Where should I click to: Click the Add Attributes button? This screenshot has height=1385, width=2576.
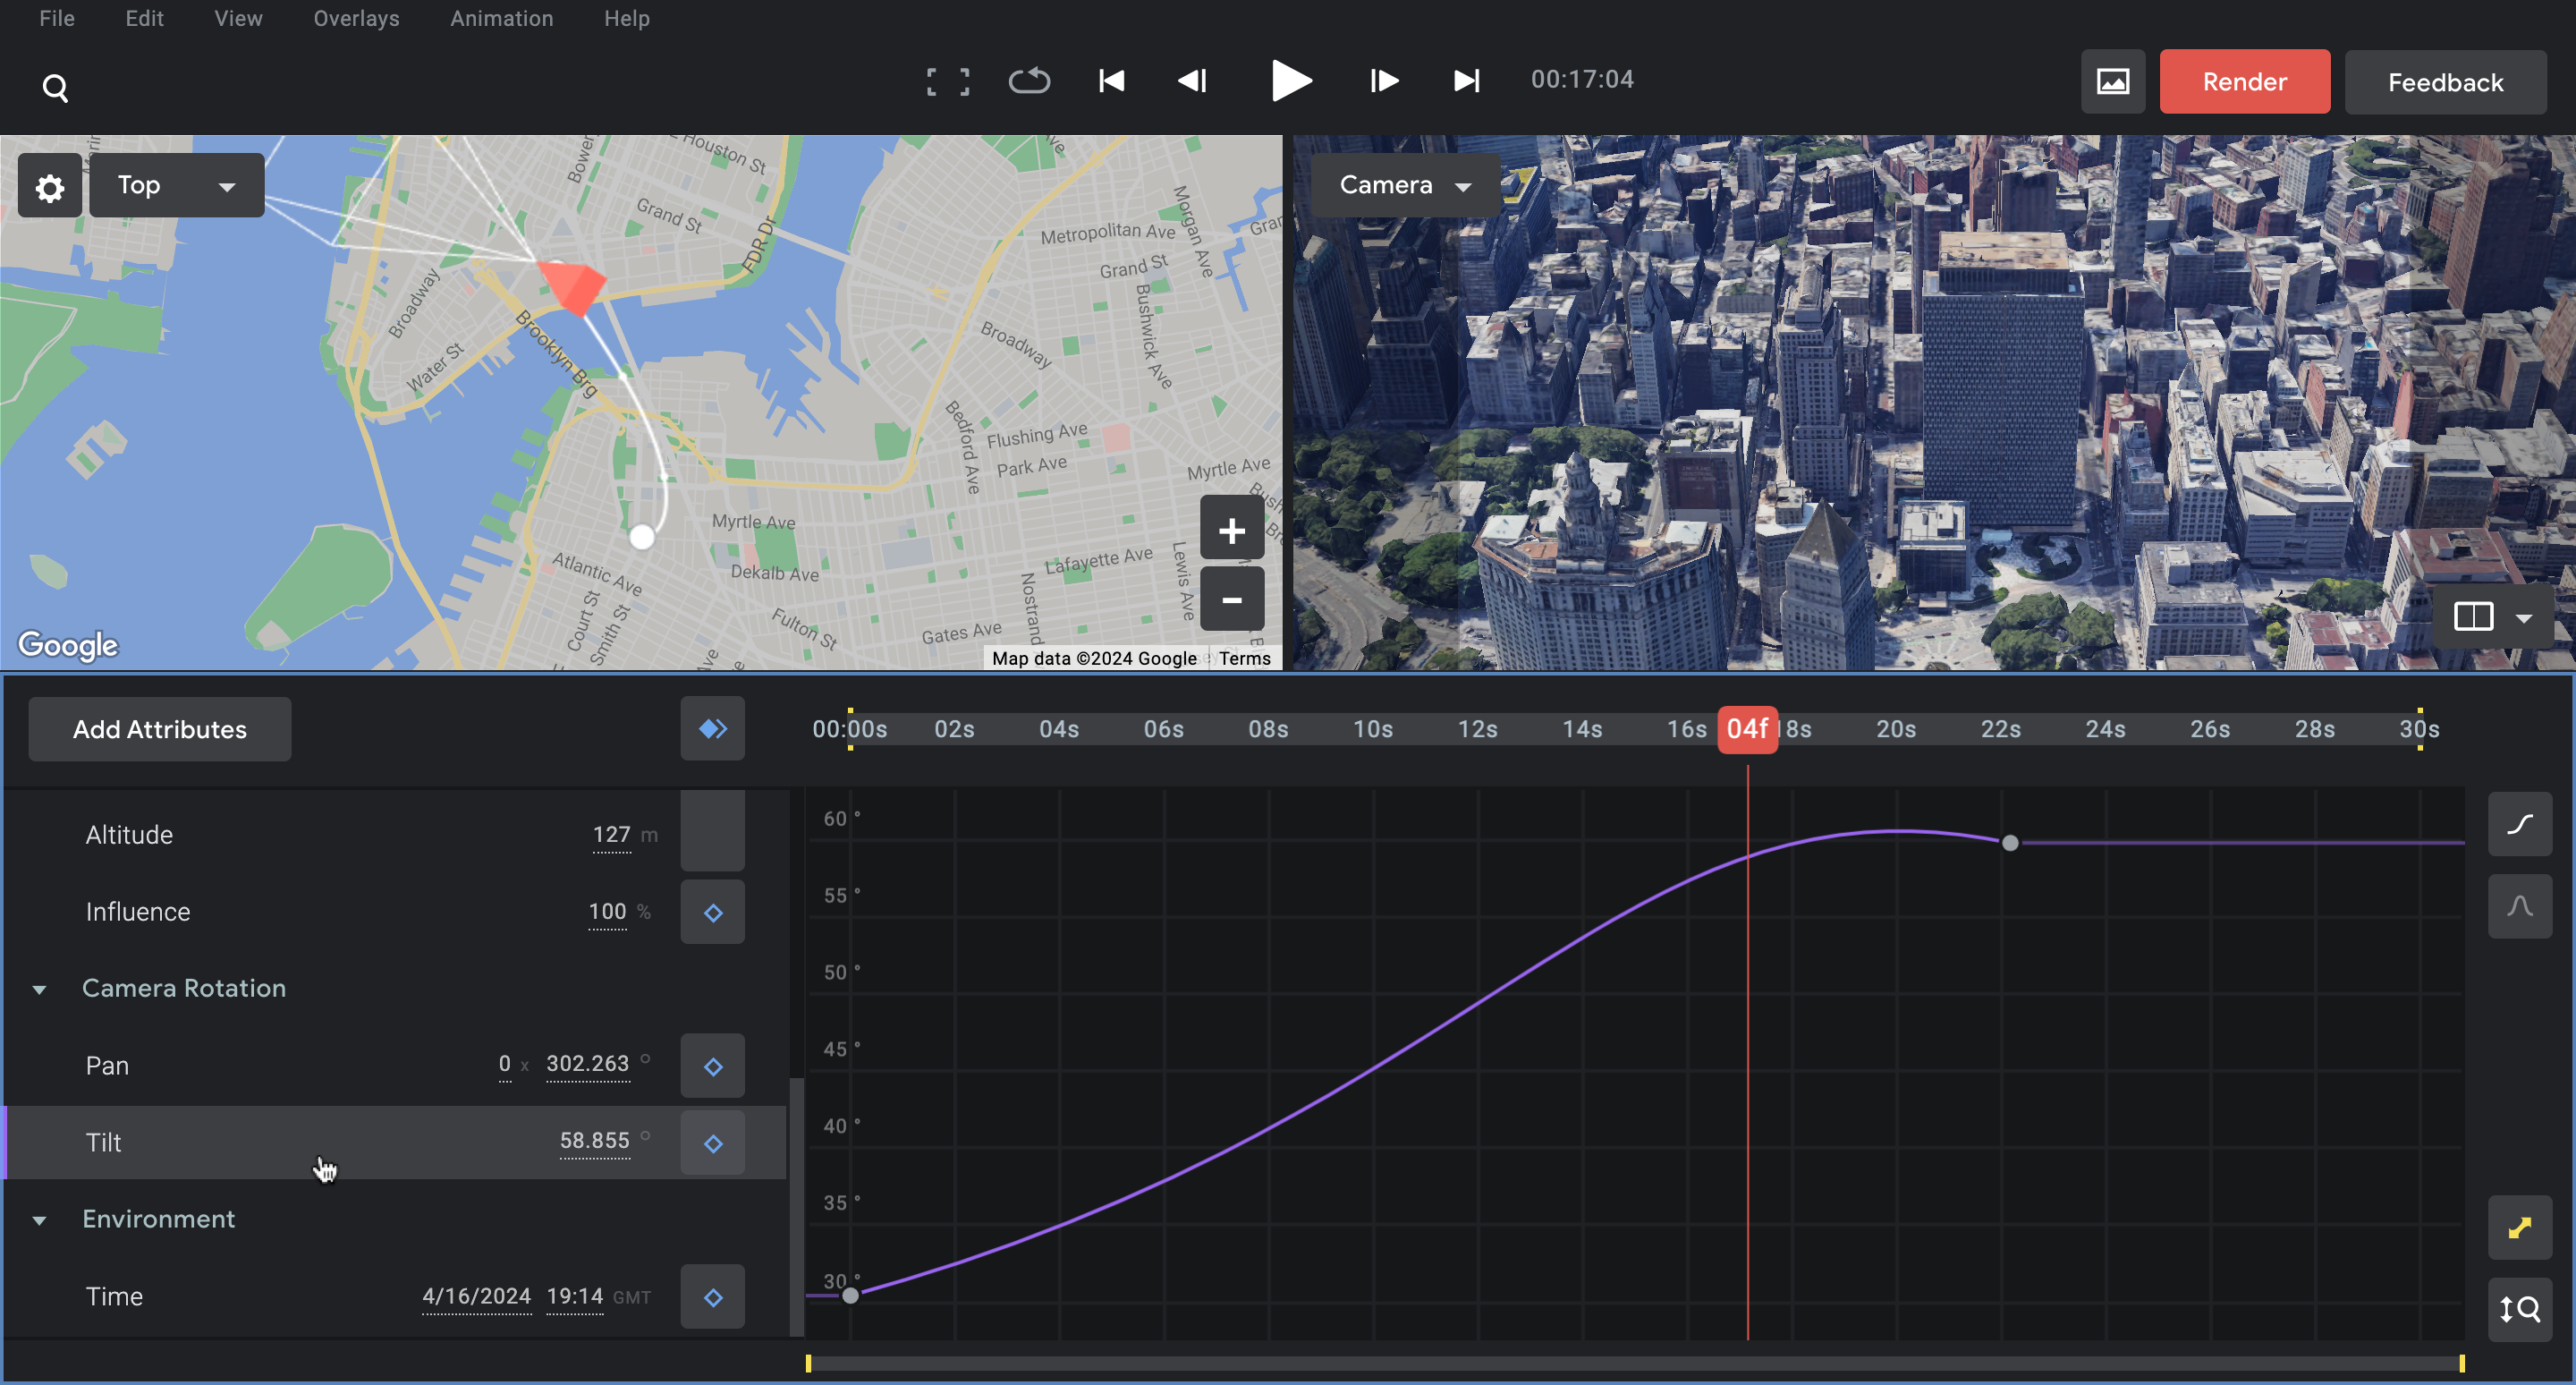(x=160, y=729)
